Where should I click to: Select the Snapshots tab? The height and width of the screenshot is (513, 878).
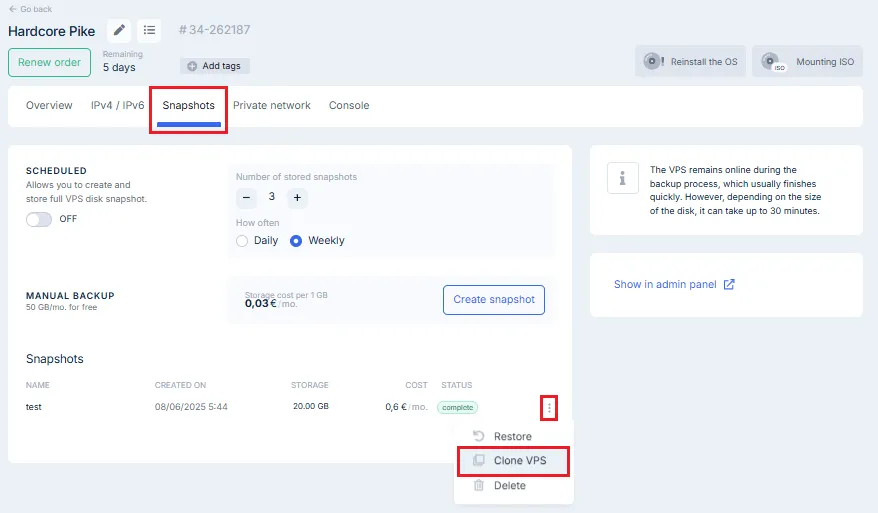[x=189, y=105]
